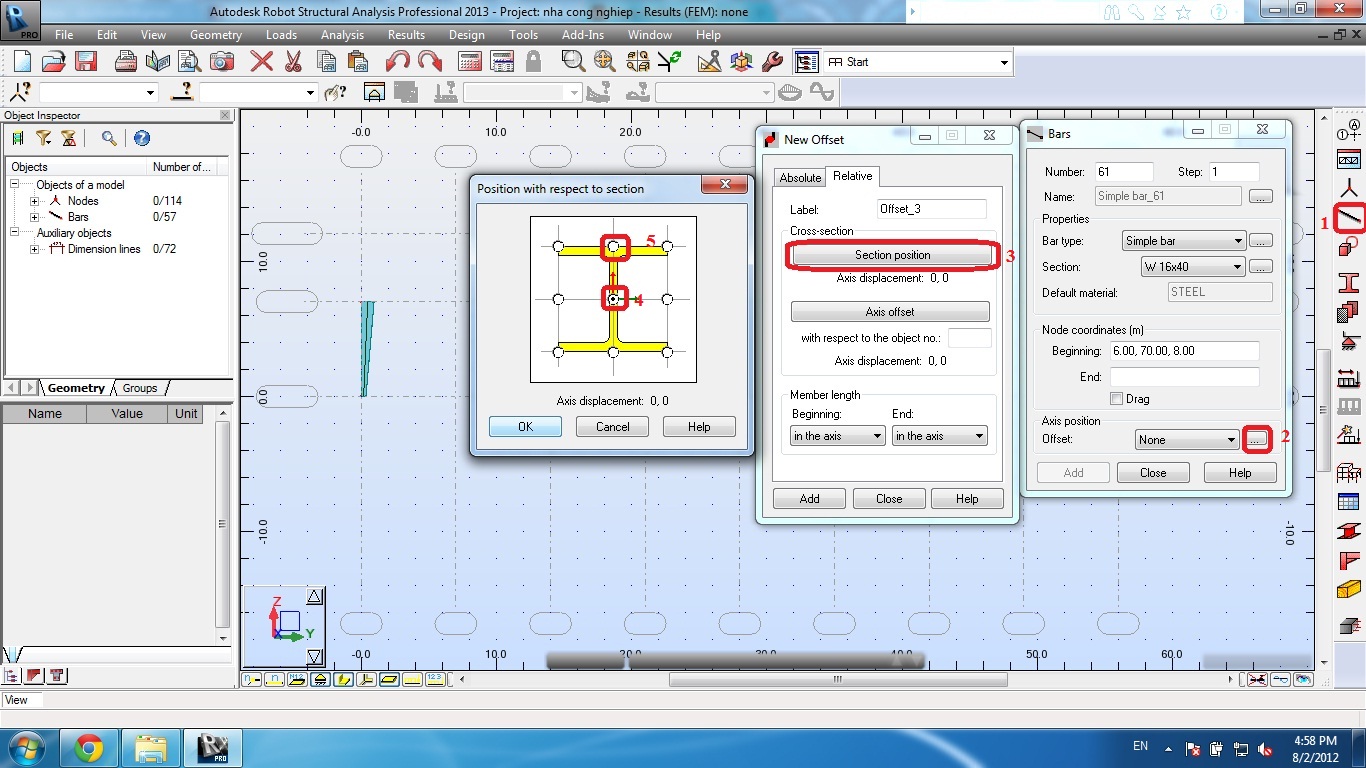Open the Start layout dropdown
Screen dimensions: 1366x768
1004,62
